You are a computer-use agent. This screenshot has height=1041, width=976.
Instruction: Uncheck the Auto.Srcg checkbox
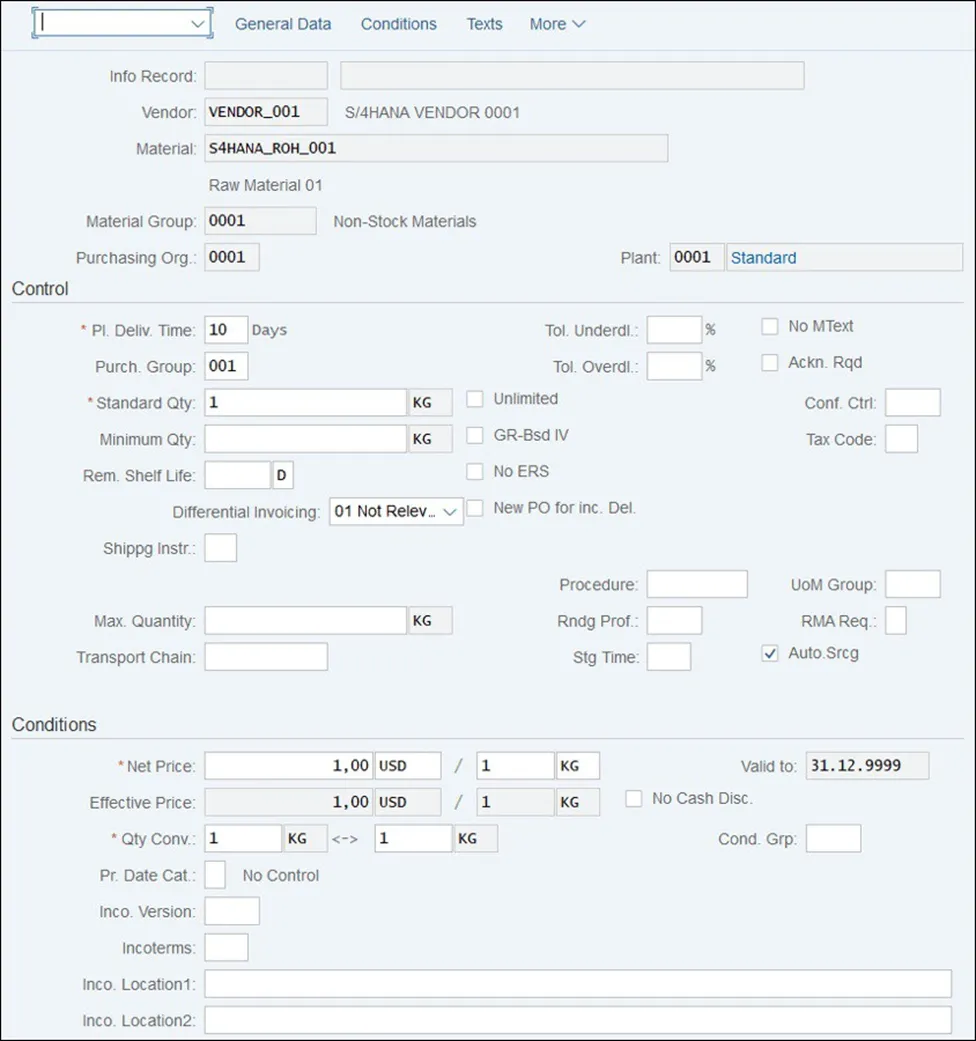click(770, 654)
